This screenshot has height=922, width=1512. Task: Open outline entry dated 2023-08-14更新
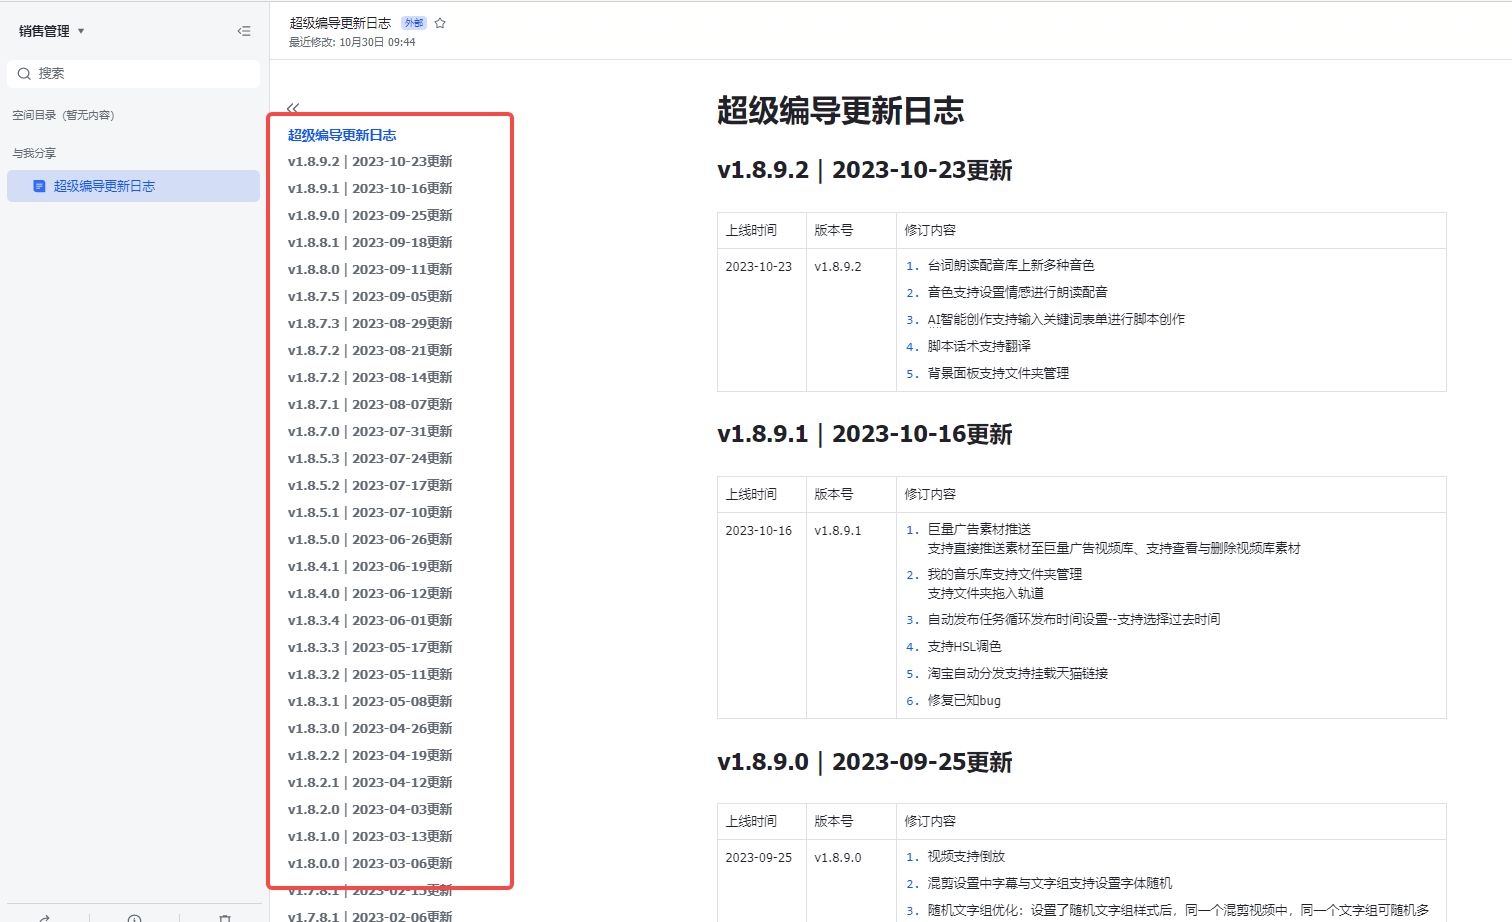(x=370, y=377)
